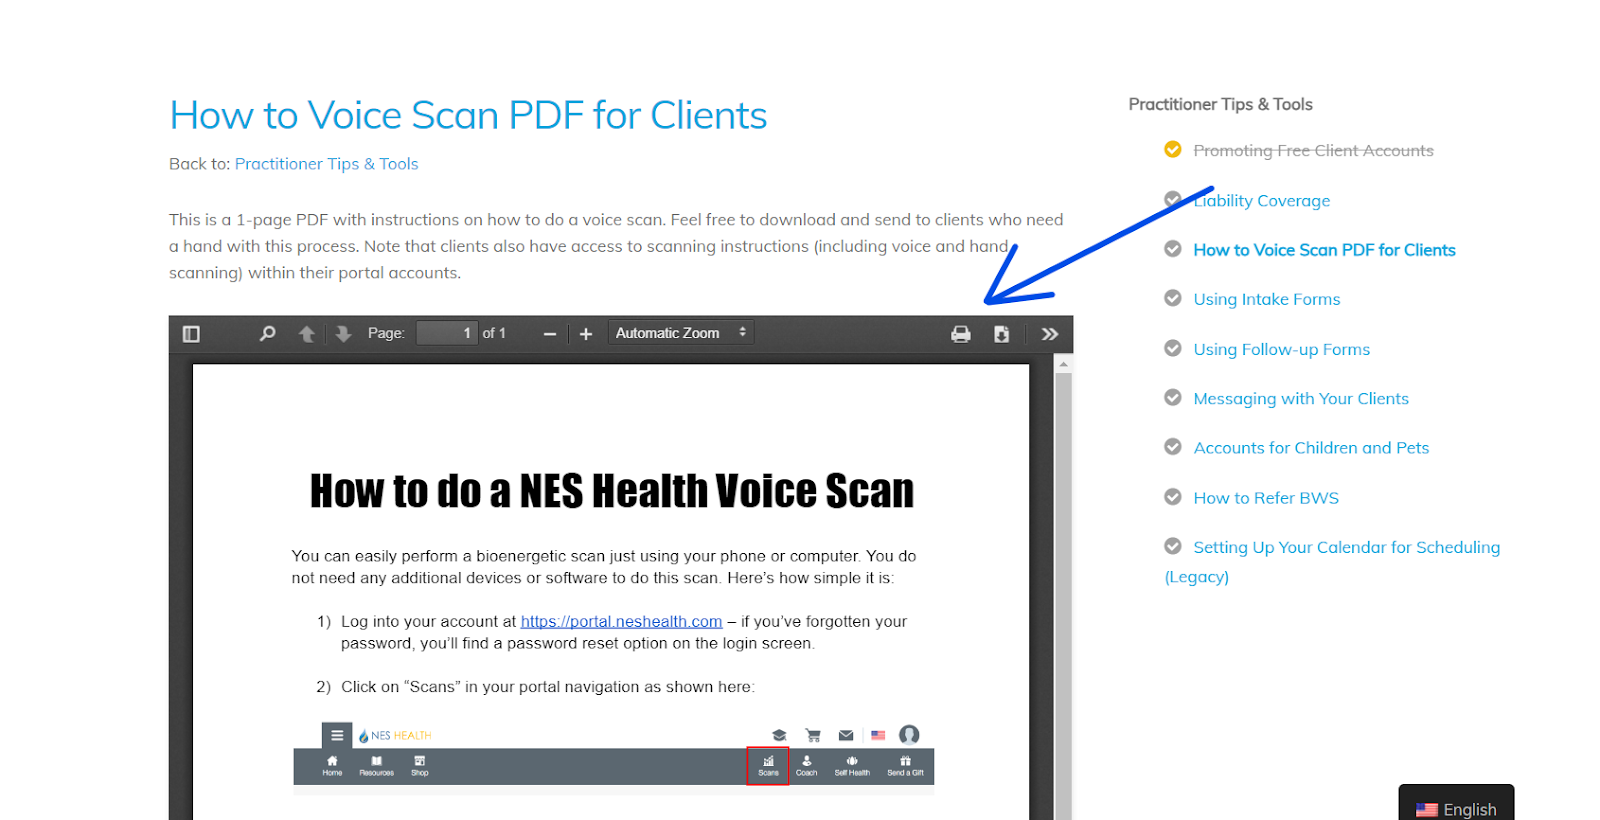The image size is (1600, 820).
Task: Click the PDF heading How to do a NES Health Voice Scan
Action: pos(612,491)
